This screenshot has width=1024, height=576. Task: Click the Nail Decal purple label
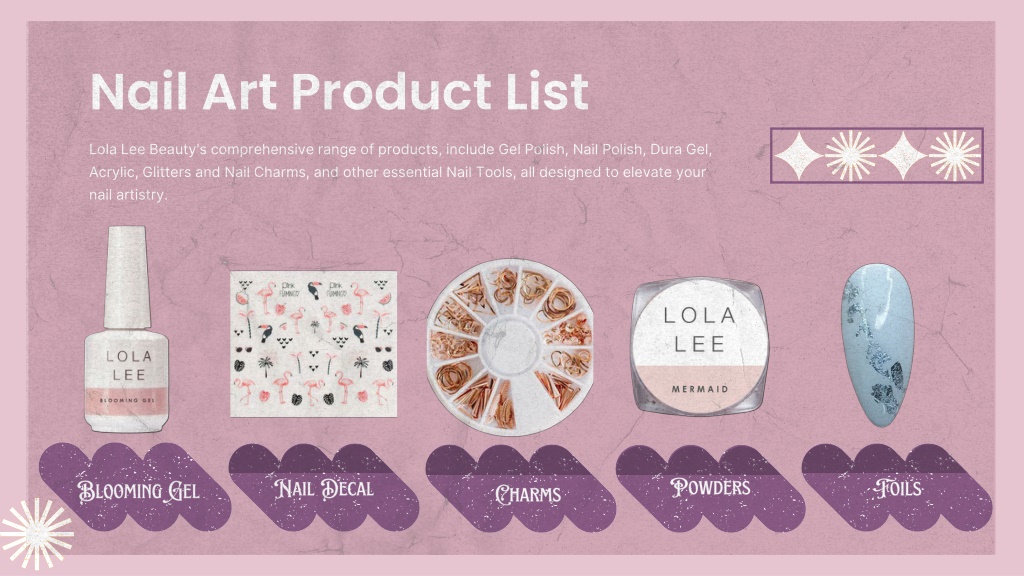point(324,487)
